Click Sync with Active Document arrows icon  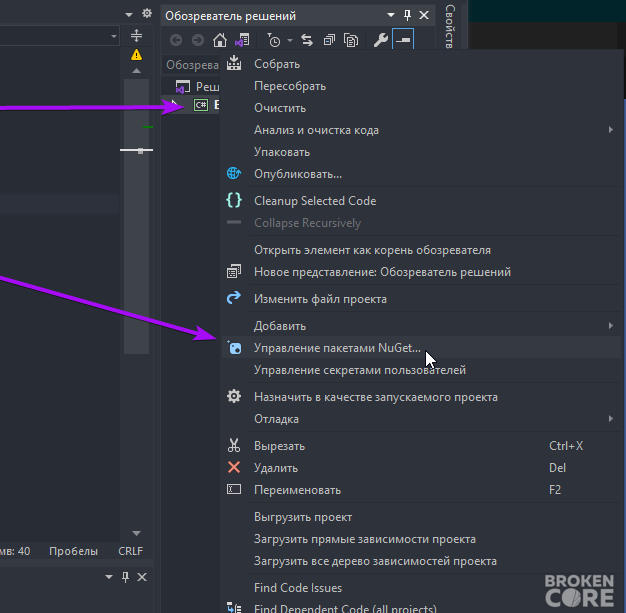click(x=307, y=40)
